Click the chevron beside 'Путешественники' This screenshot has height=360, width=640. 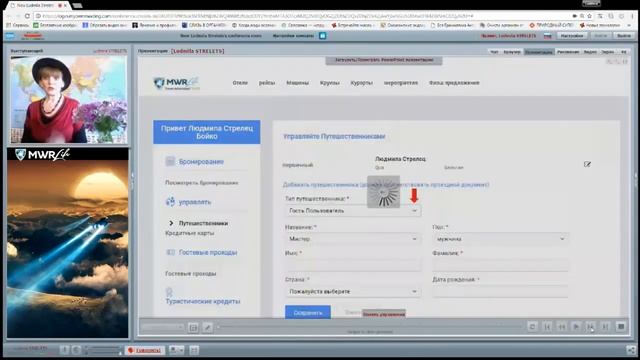click(171, 223)
